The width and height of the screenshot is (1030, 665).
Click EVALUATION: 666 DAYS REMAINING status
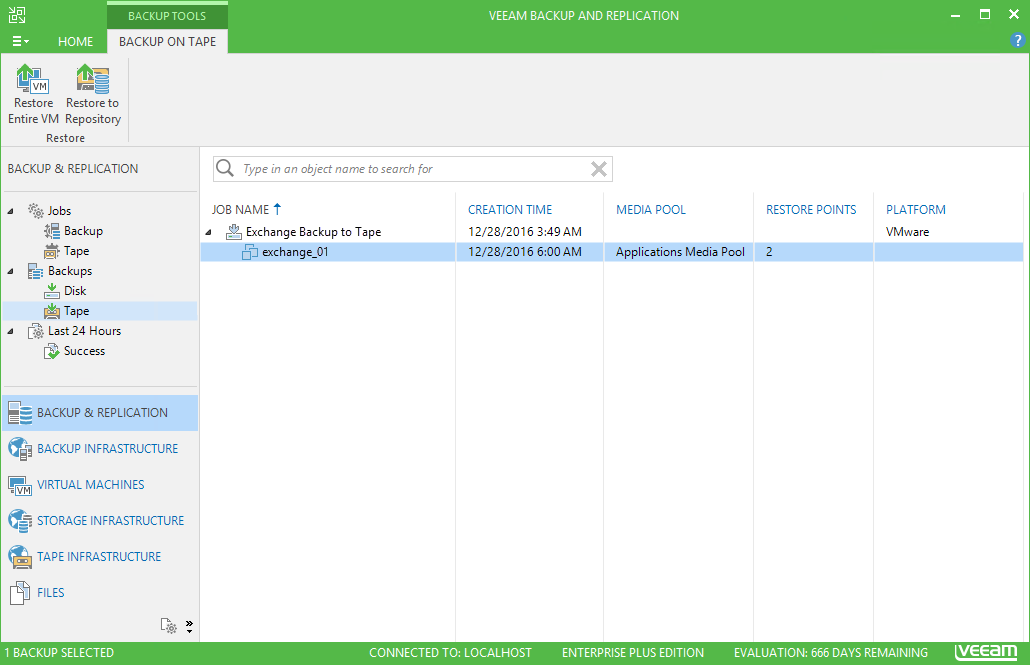point(830,653)
